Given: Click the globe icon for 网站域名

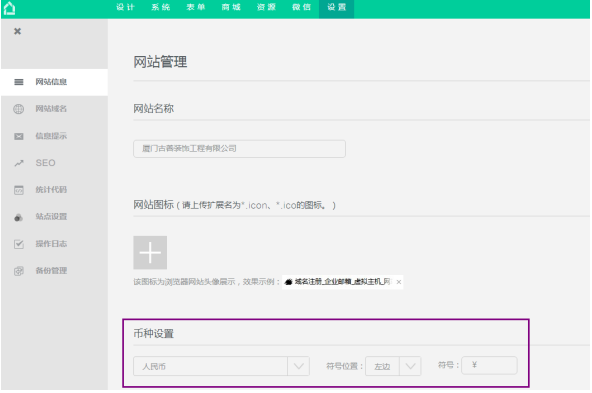Looking at the screenshot, I should coord(18,109).
